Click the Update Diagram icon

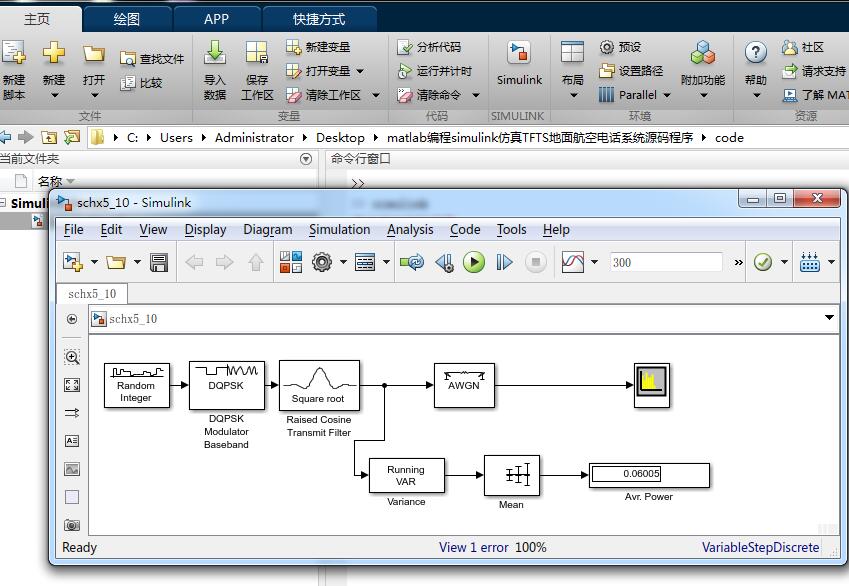coord(413,263)
